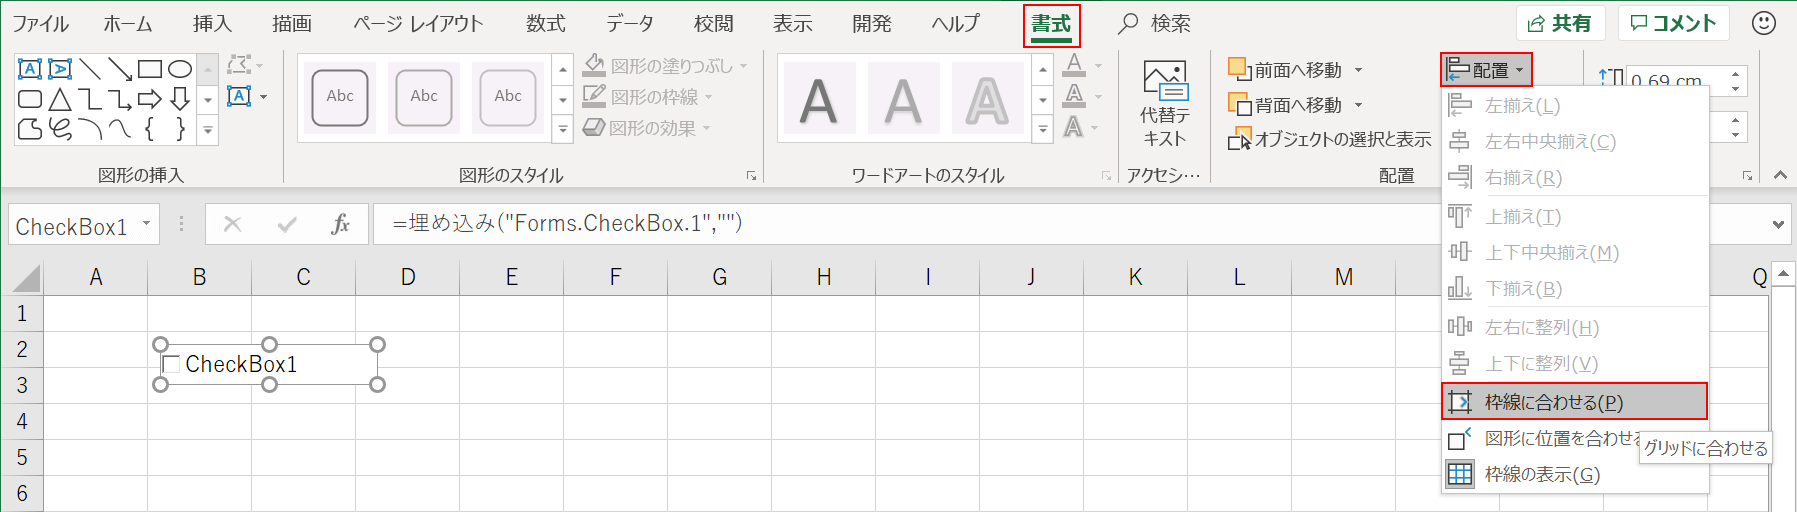
Task: Click the formula bar cancel X icon
Action: tap(232, 224)
